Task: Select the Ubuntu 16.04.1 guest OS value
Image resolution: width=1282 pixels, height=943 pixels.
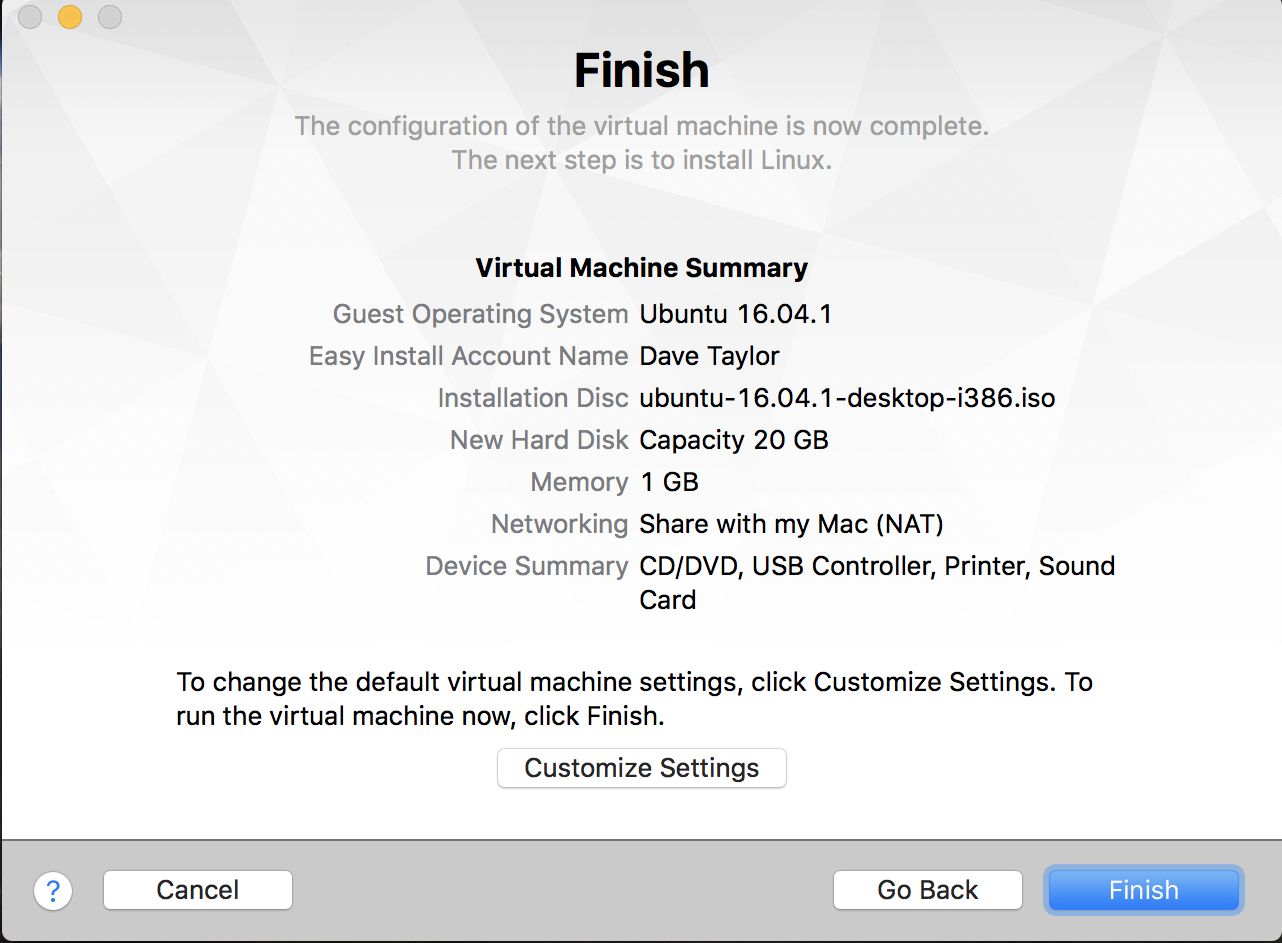Action: [x=736, y=314]
